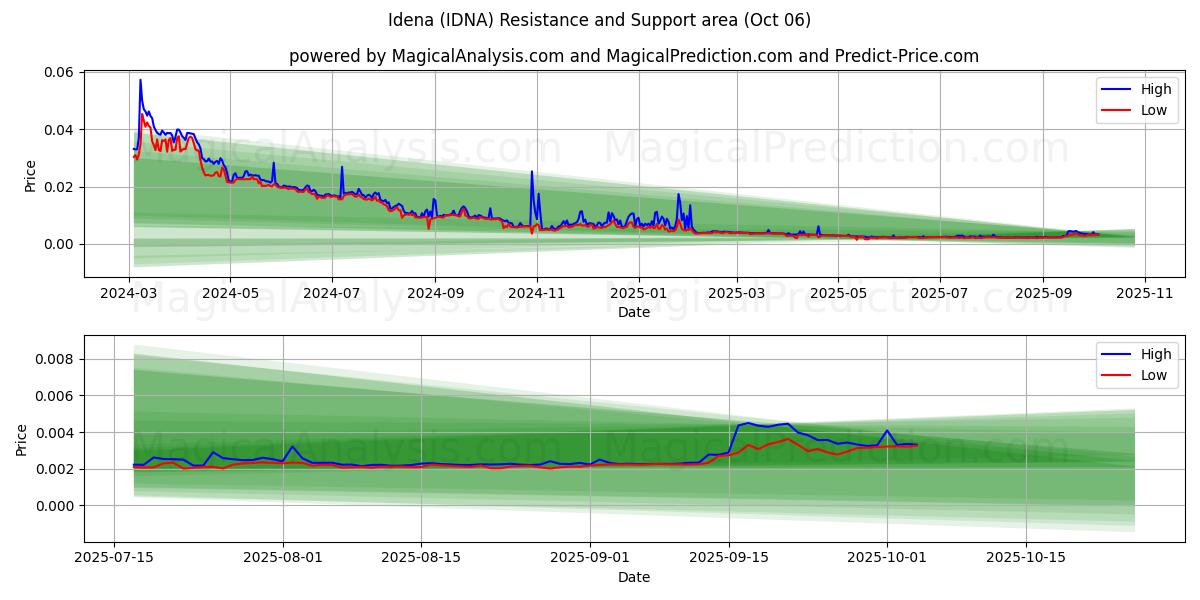The height and width of the screenshot is (600, 1200).
Task: Click the 0.06 price tick on top chart
Action: [x=59, y=72]
